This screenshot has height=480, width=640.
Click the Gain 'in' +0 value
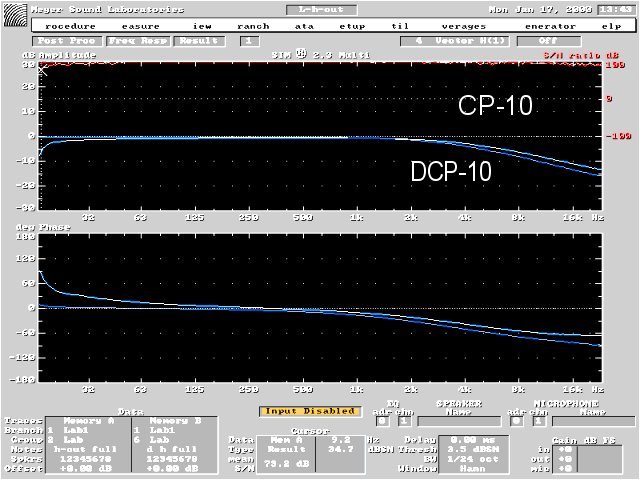click(565, 450)
